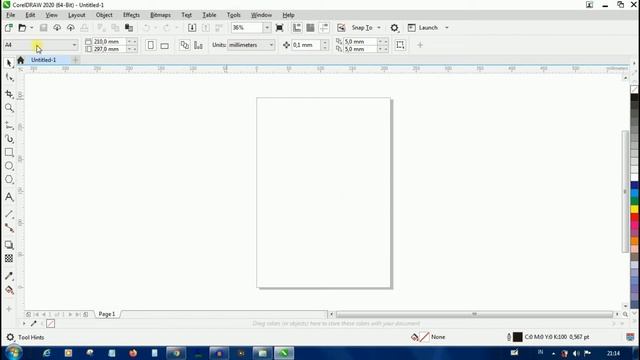This screenshot has width=640, height=360.
Task: Start new document with plus tab
Action: pos(76,60)
